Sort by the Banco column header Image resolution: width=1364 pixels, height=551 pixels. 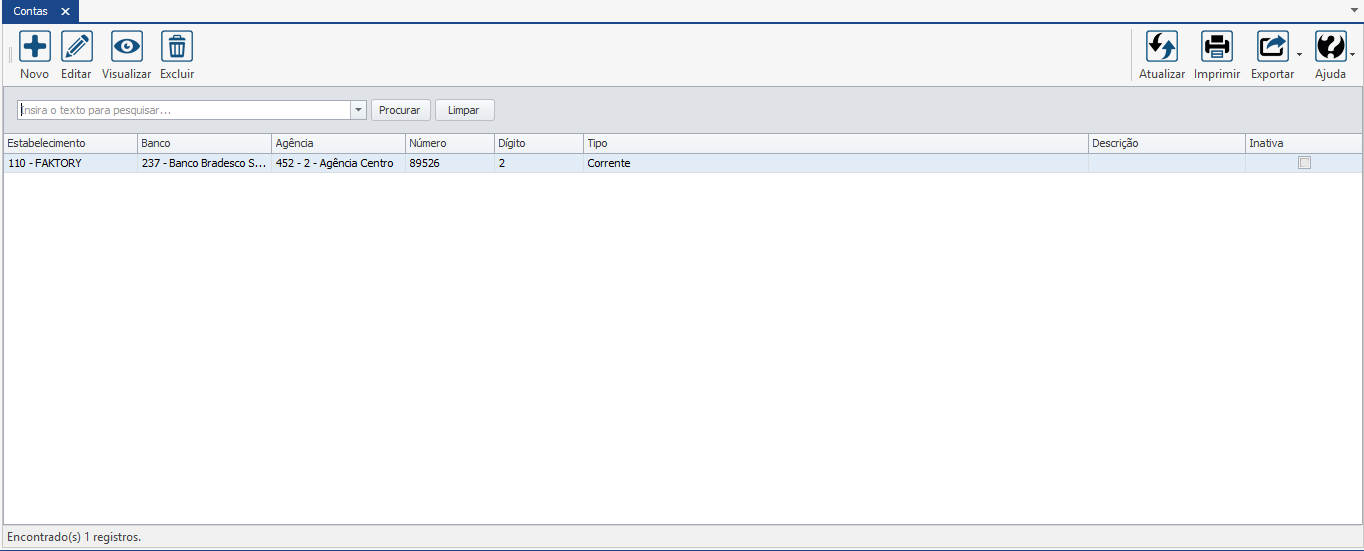click(x=204, y=143)
